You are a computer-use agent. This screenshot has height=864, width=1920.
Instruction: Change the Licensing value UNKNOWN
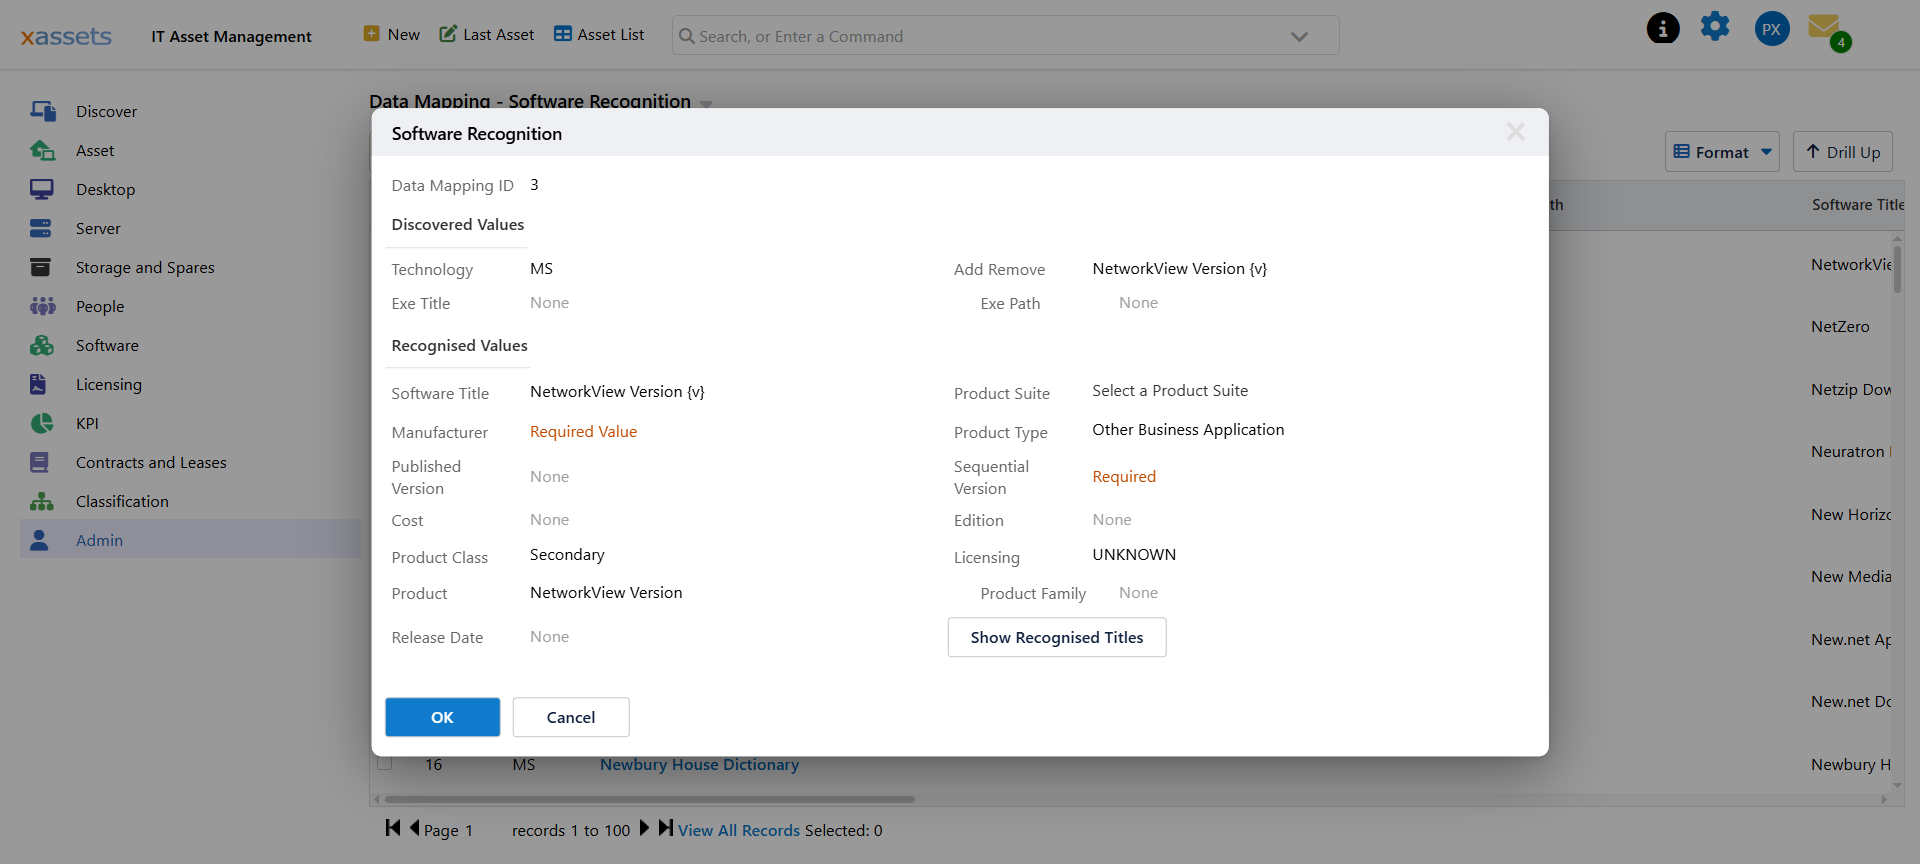[x=1134, y=555]
